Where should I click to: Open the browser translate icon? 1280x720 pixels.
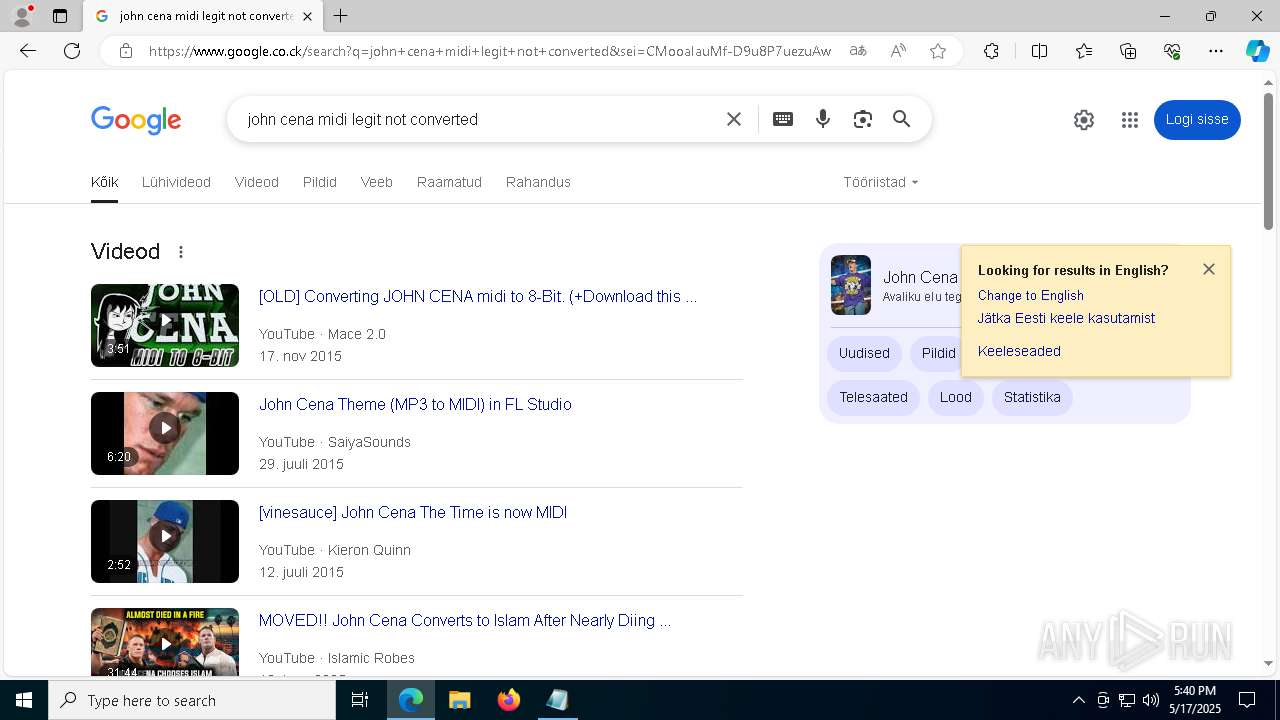point(858,51)
